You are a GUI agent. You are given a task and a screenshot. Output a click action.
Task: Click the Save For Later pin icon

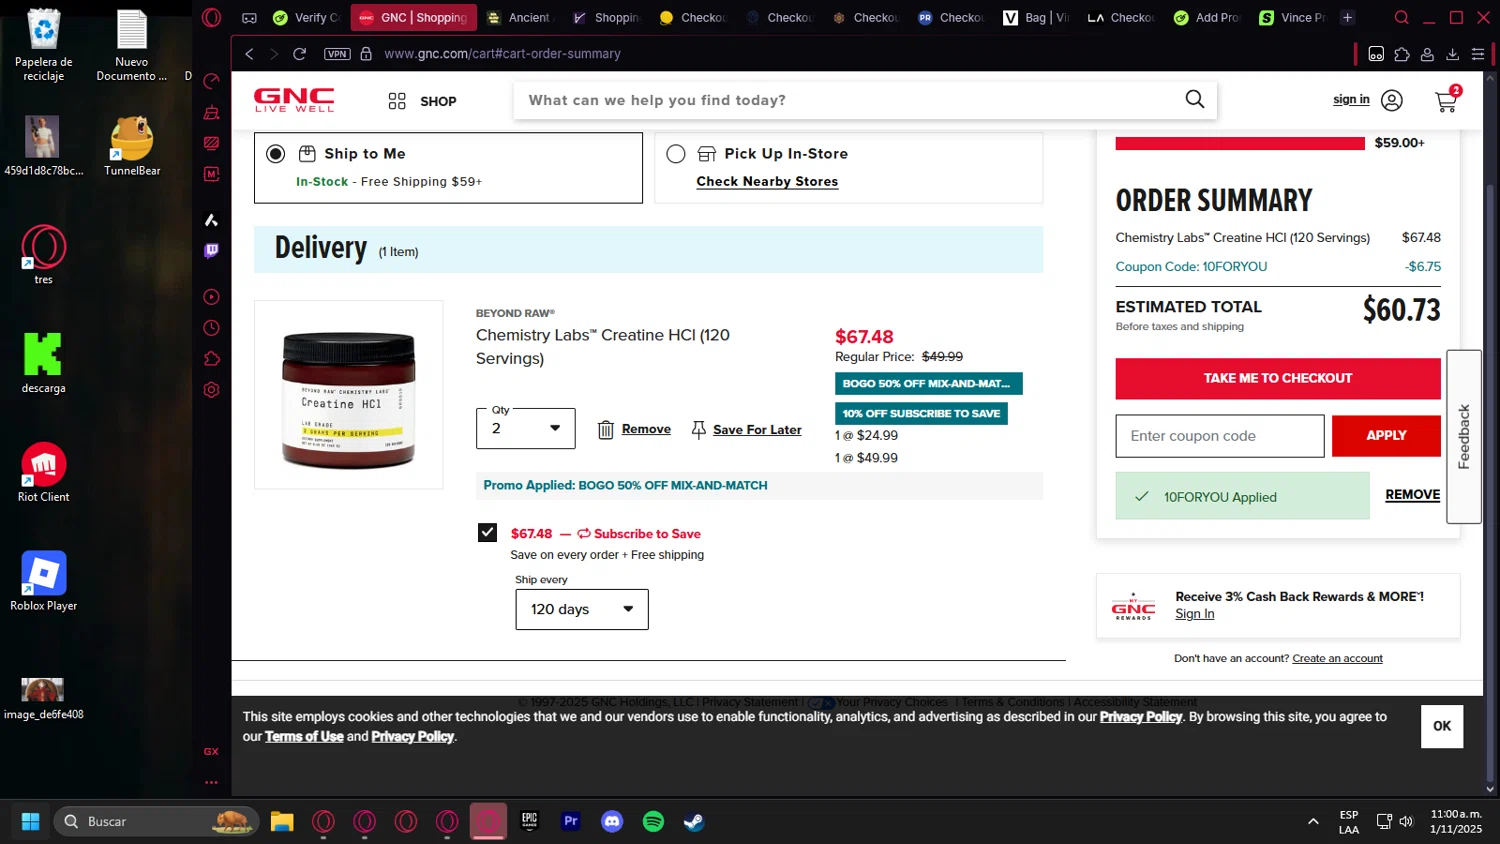click(698, 430)
